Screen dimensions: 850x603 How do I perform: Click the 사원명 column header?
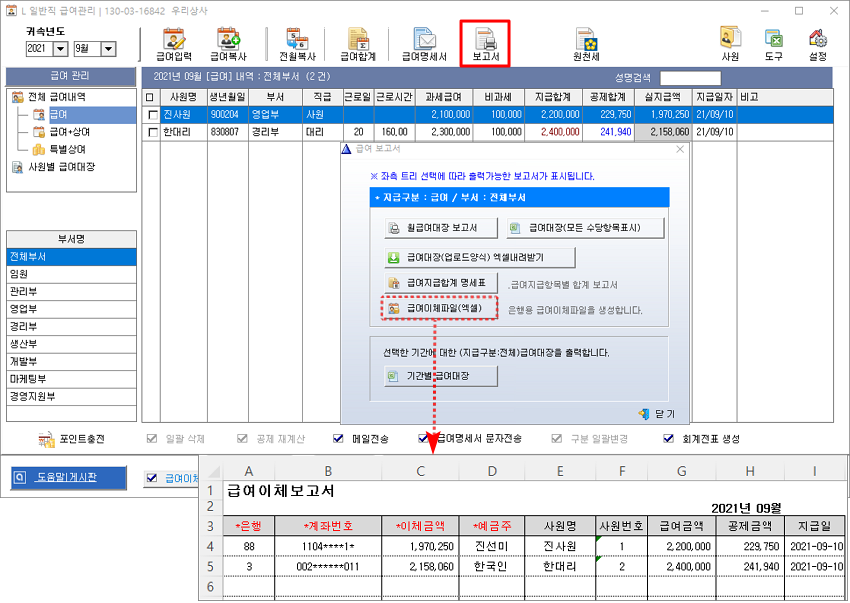(183, 98)
